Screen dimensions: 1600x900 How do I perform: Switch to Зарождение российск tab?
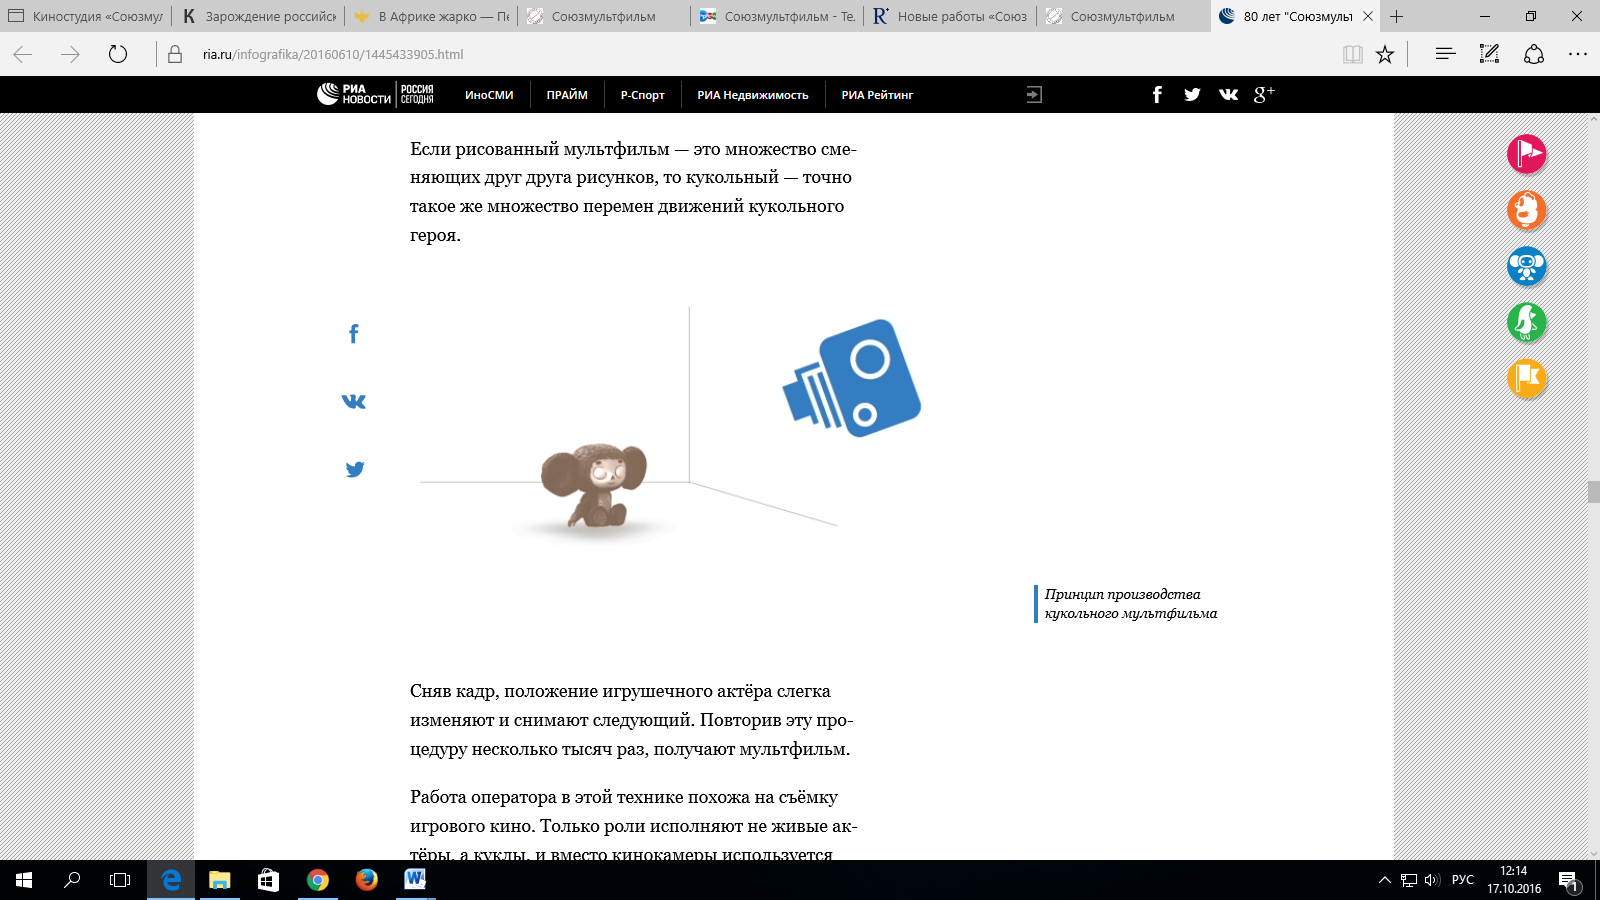259,16
